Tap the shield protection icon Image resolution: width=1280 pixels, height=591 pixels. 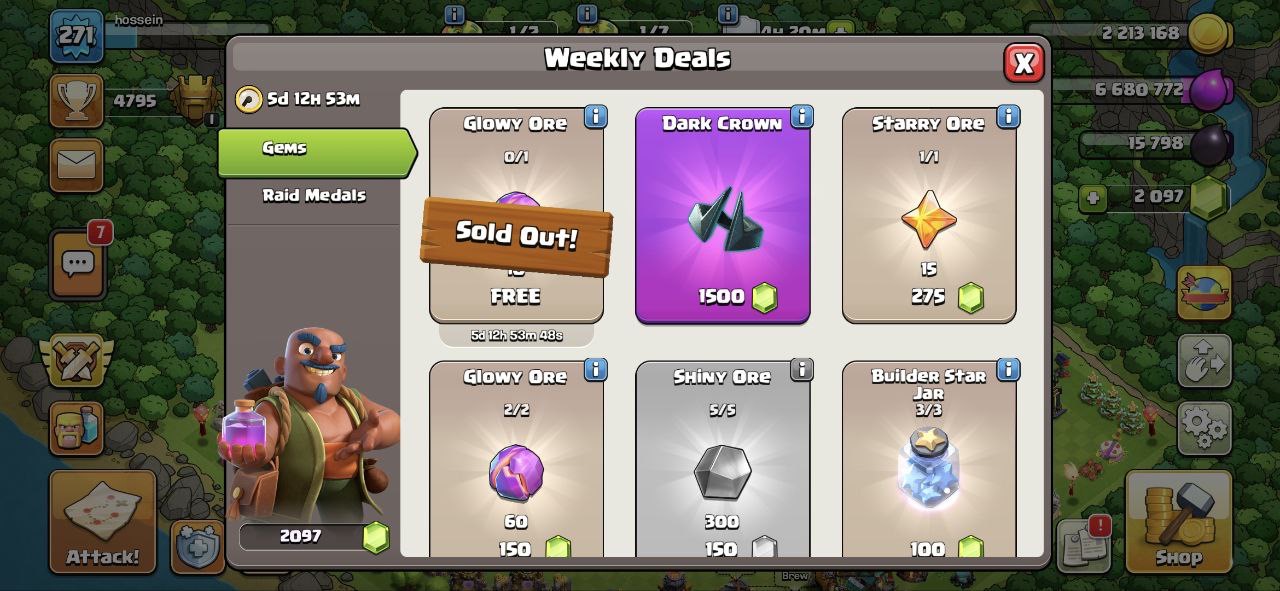pos(196,546)
